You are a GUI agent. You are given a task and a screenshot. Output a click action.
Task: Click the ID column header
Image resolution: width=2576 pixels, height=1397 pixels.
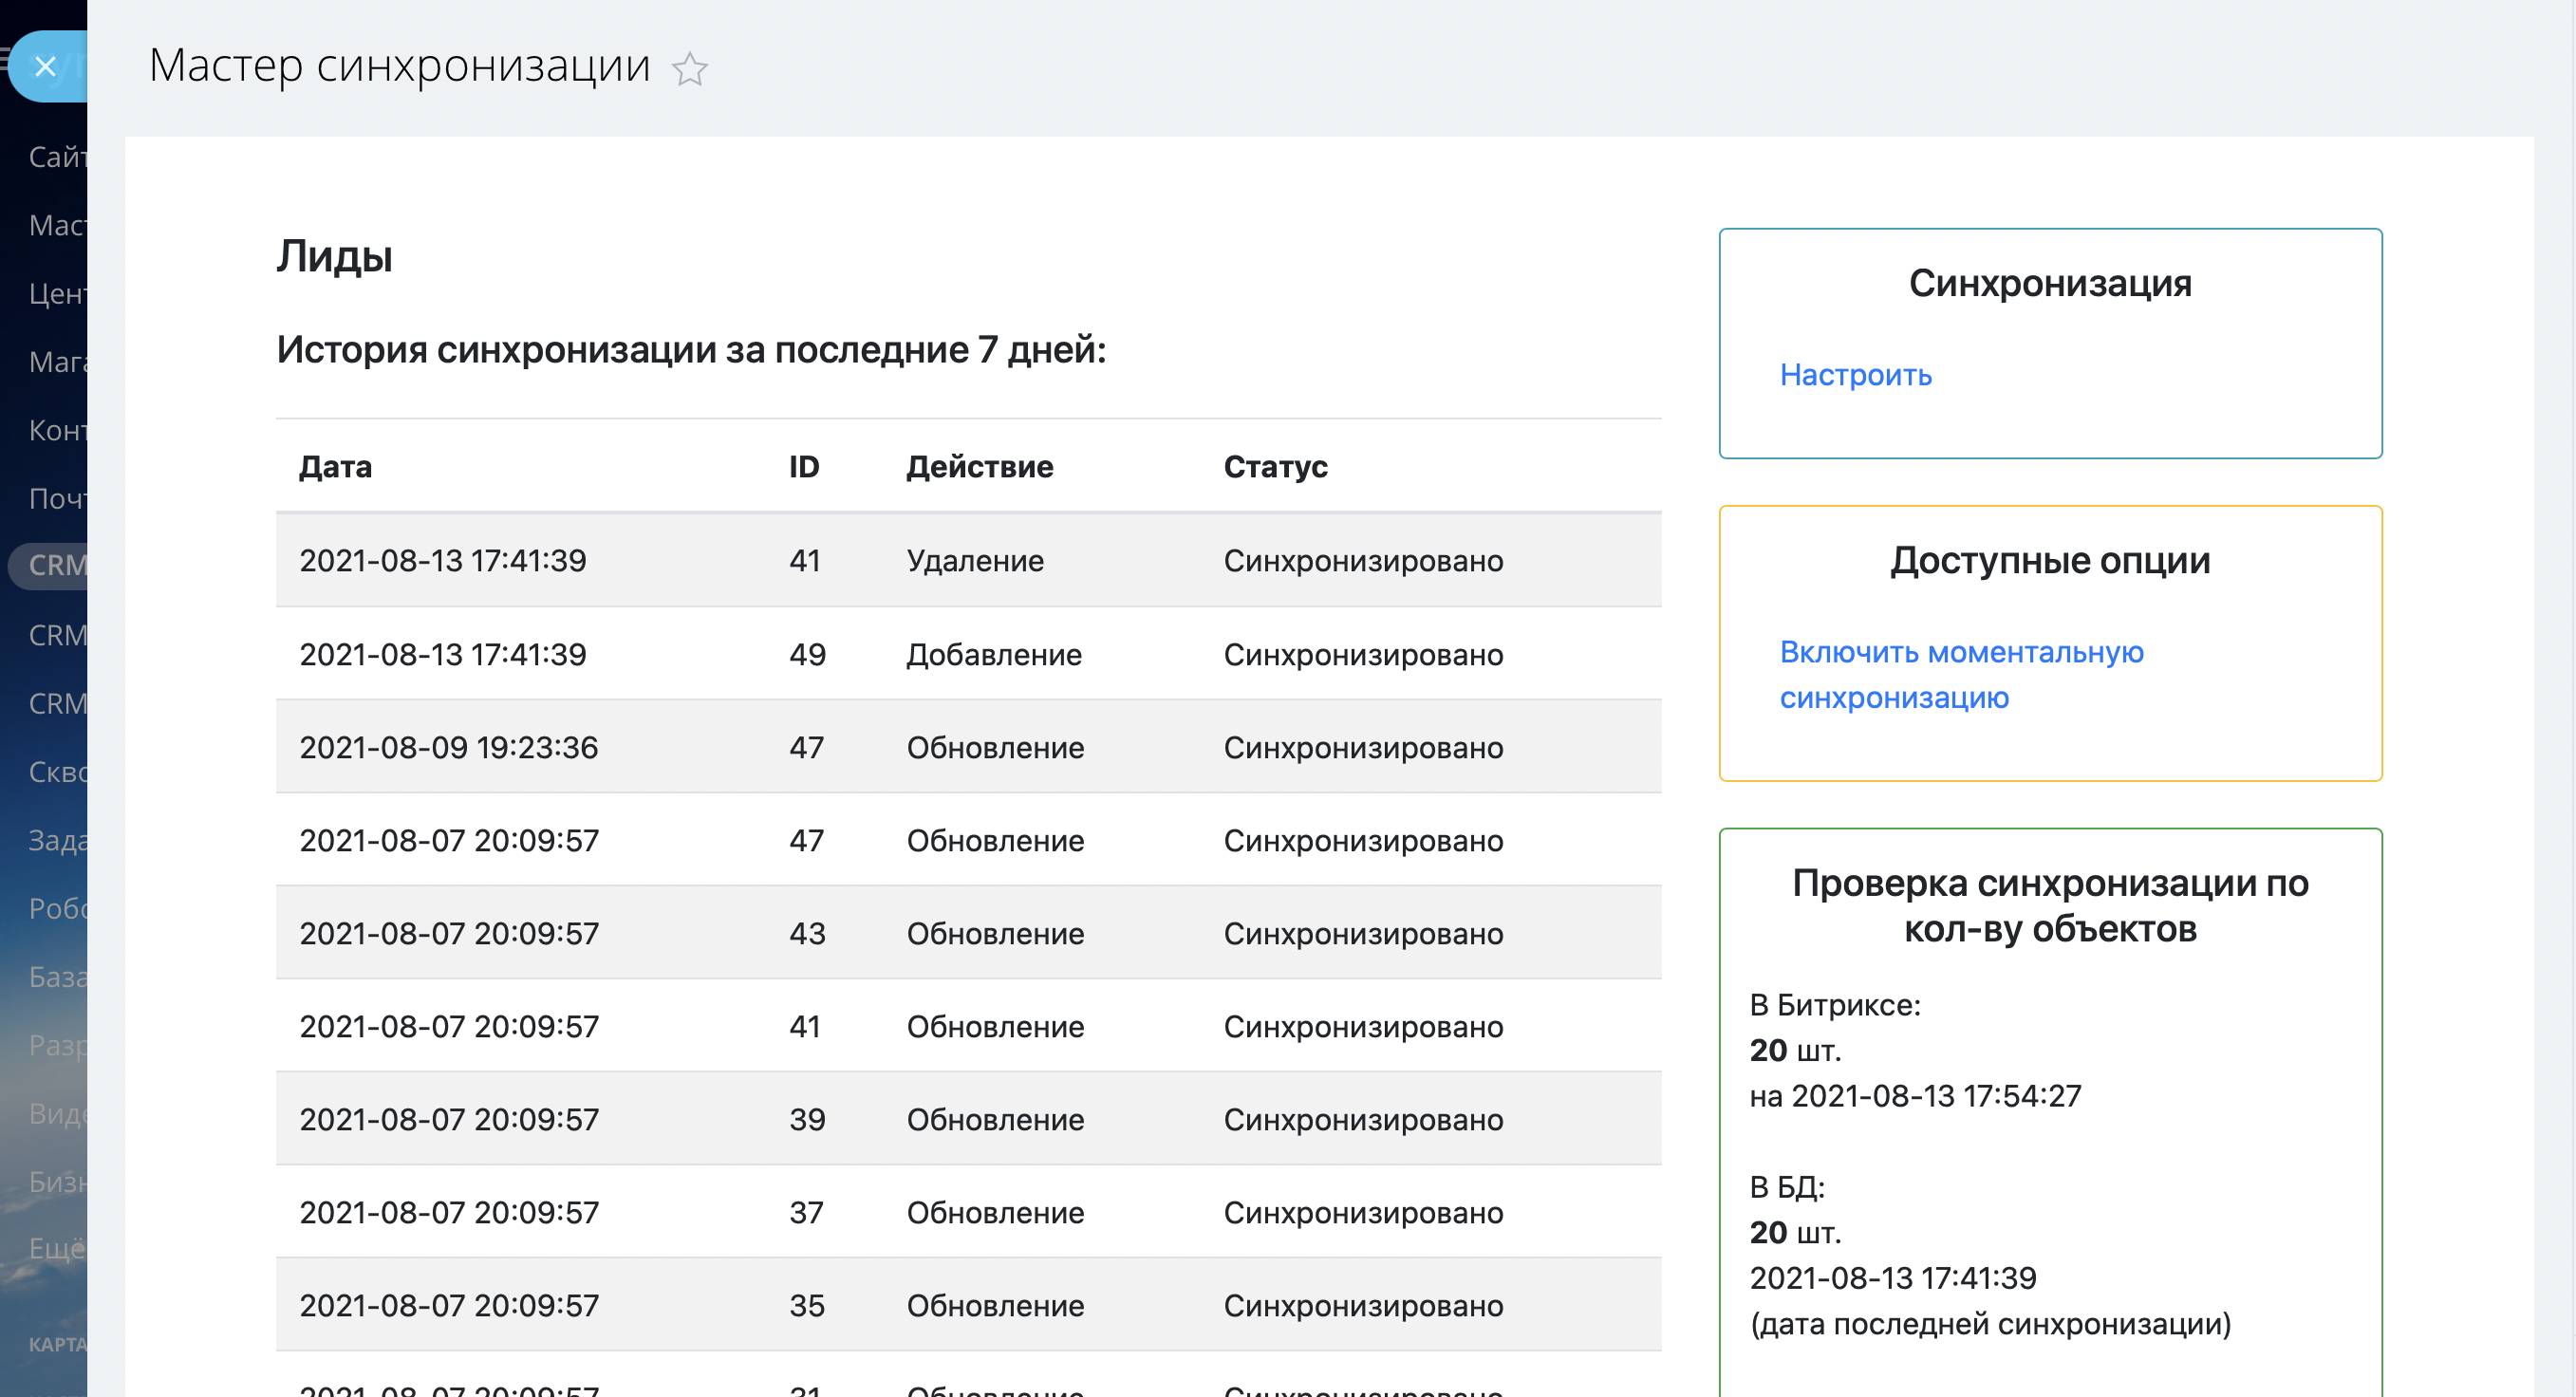pos(803,467)
